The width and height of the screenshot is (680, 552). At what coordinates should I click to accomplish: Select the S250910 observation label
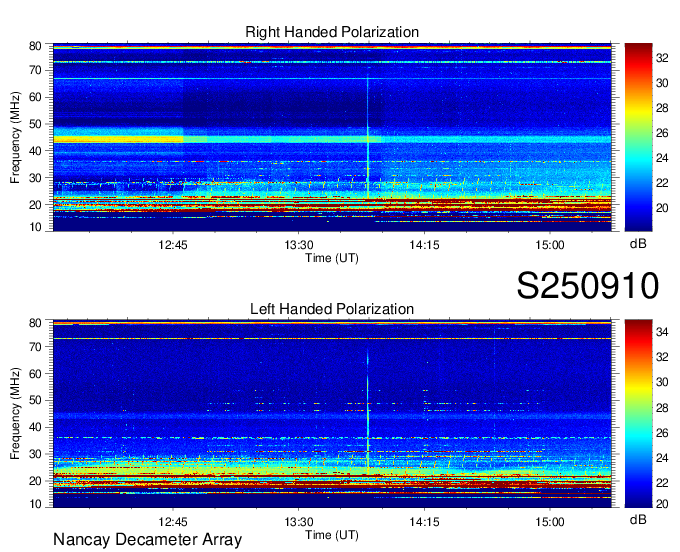coord(587,286)
